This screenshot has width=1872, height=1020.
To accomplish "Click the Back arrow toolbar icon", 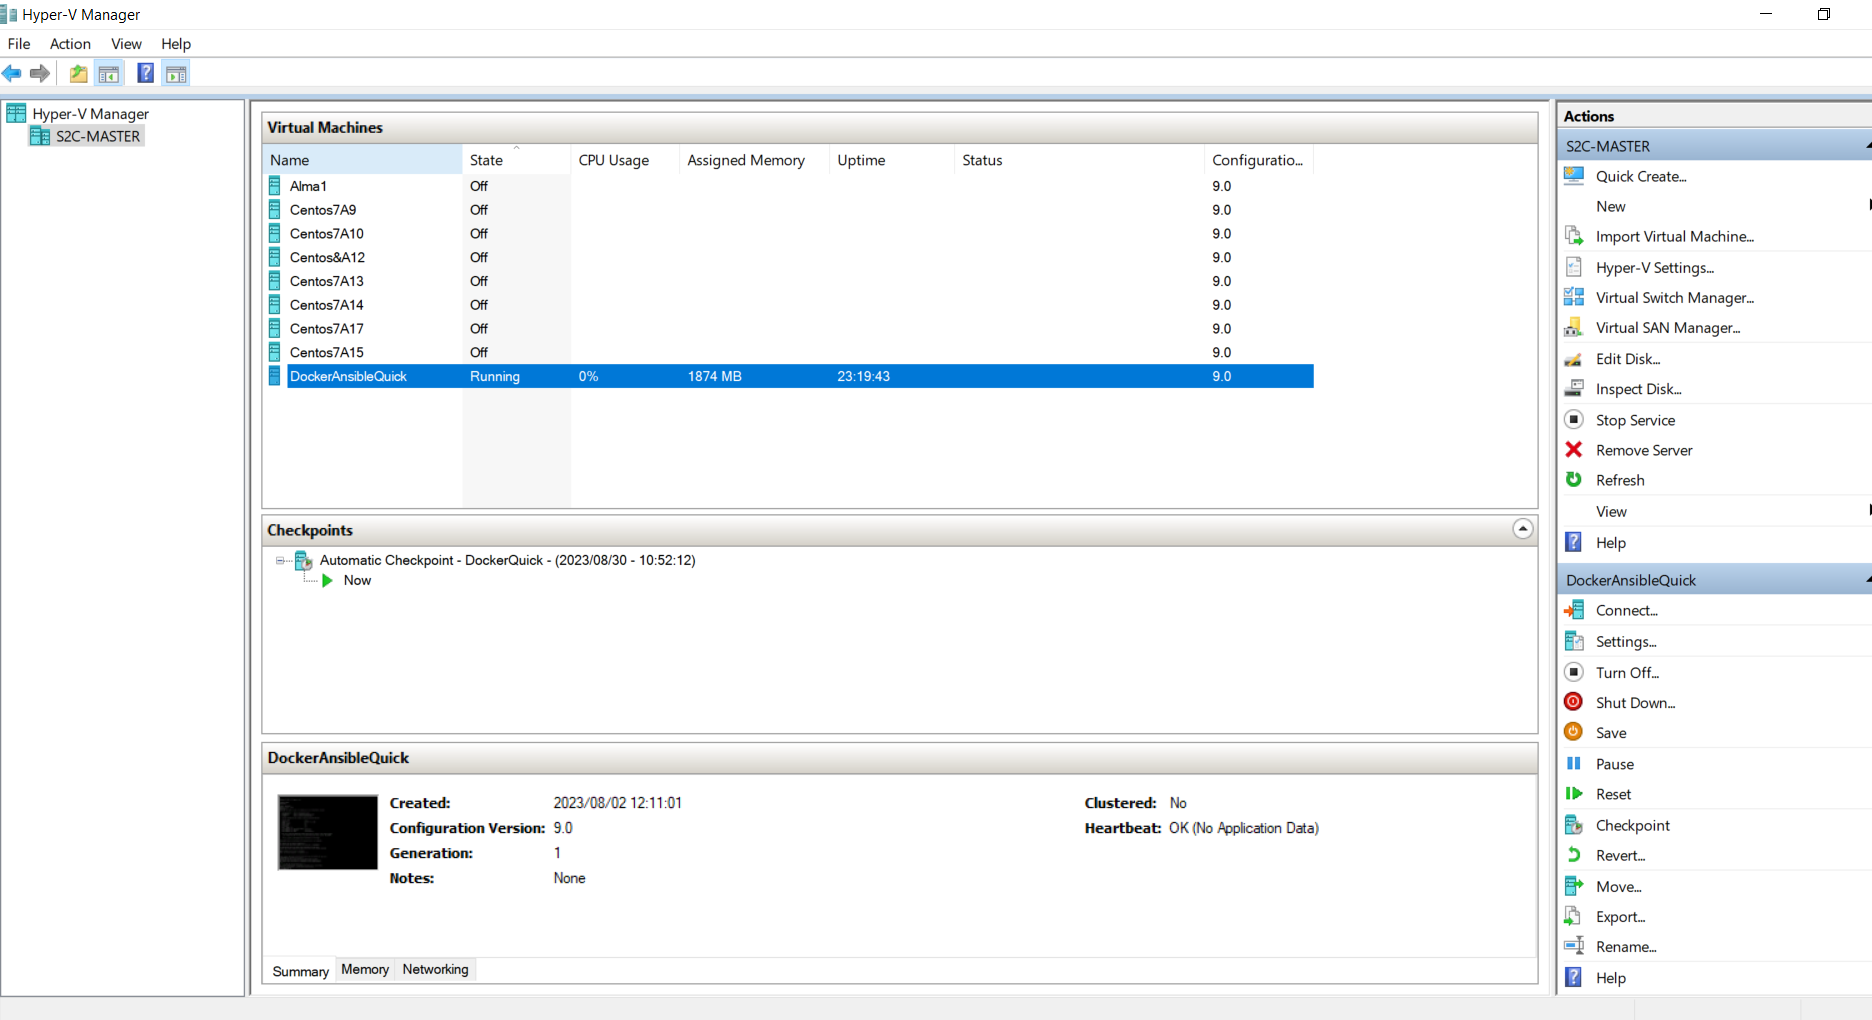I will point(12,73).
